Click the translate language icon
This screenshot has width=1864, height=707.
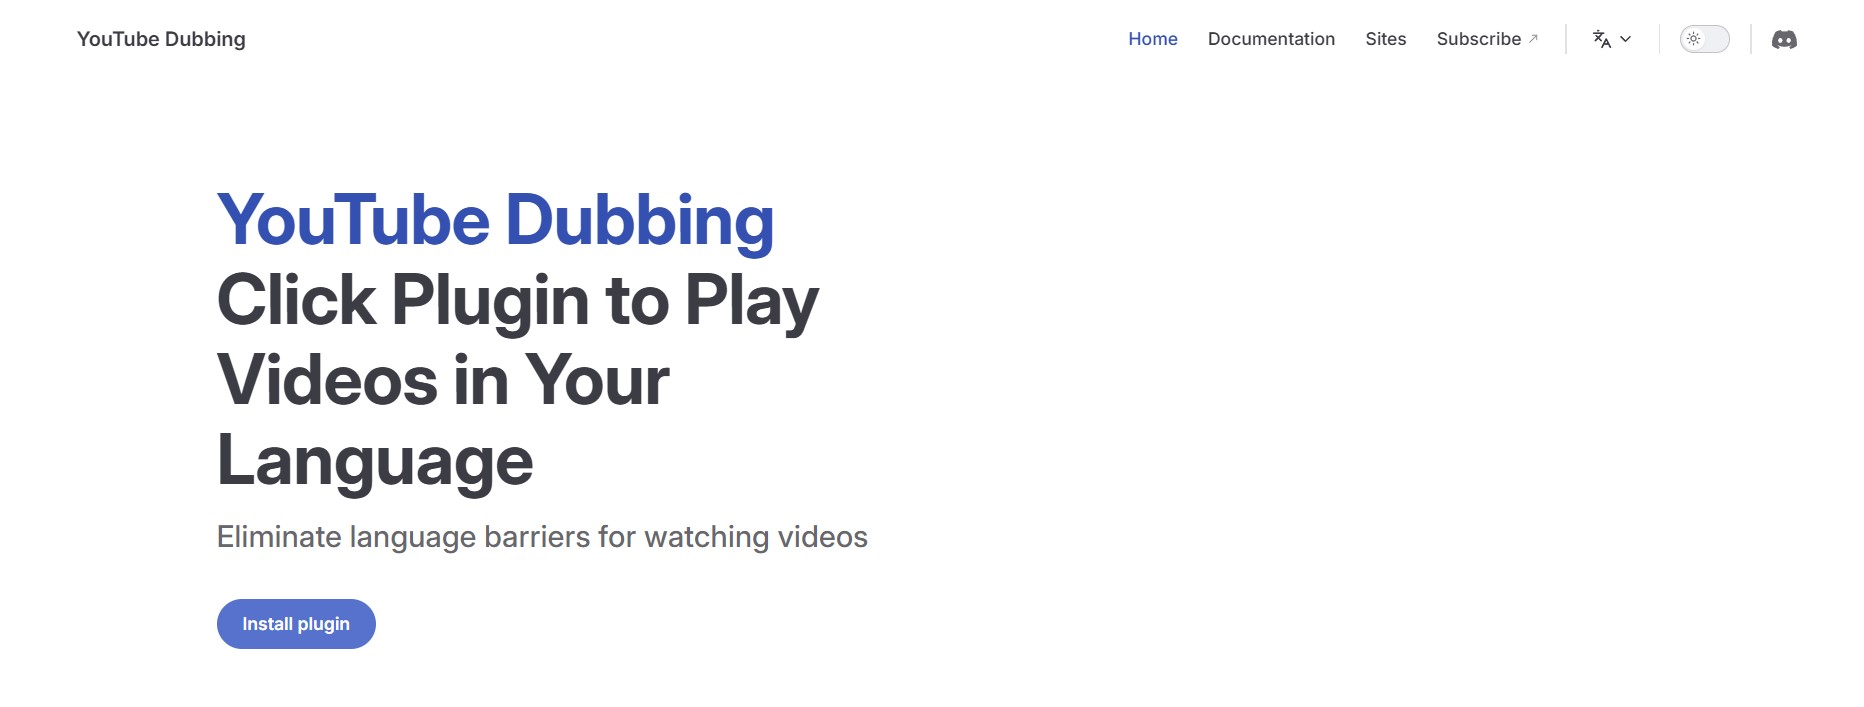coord(1601,39)
